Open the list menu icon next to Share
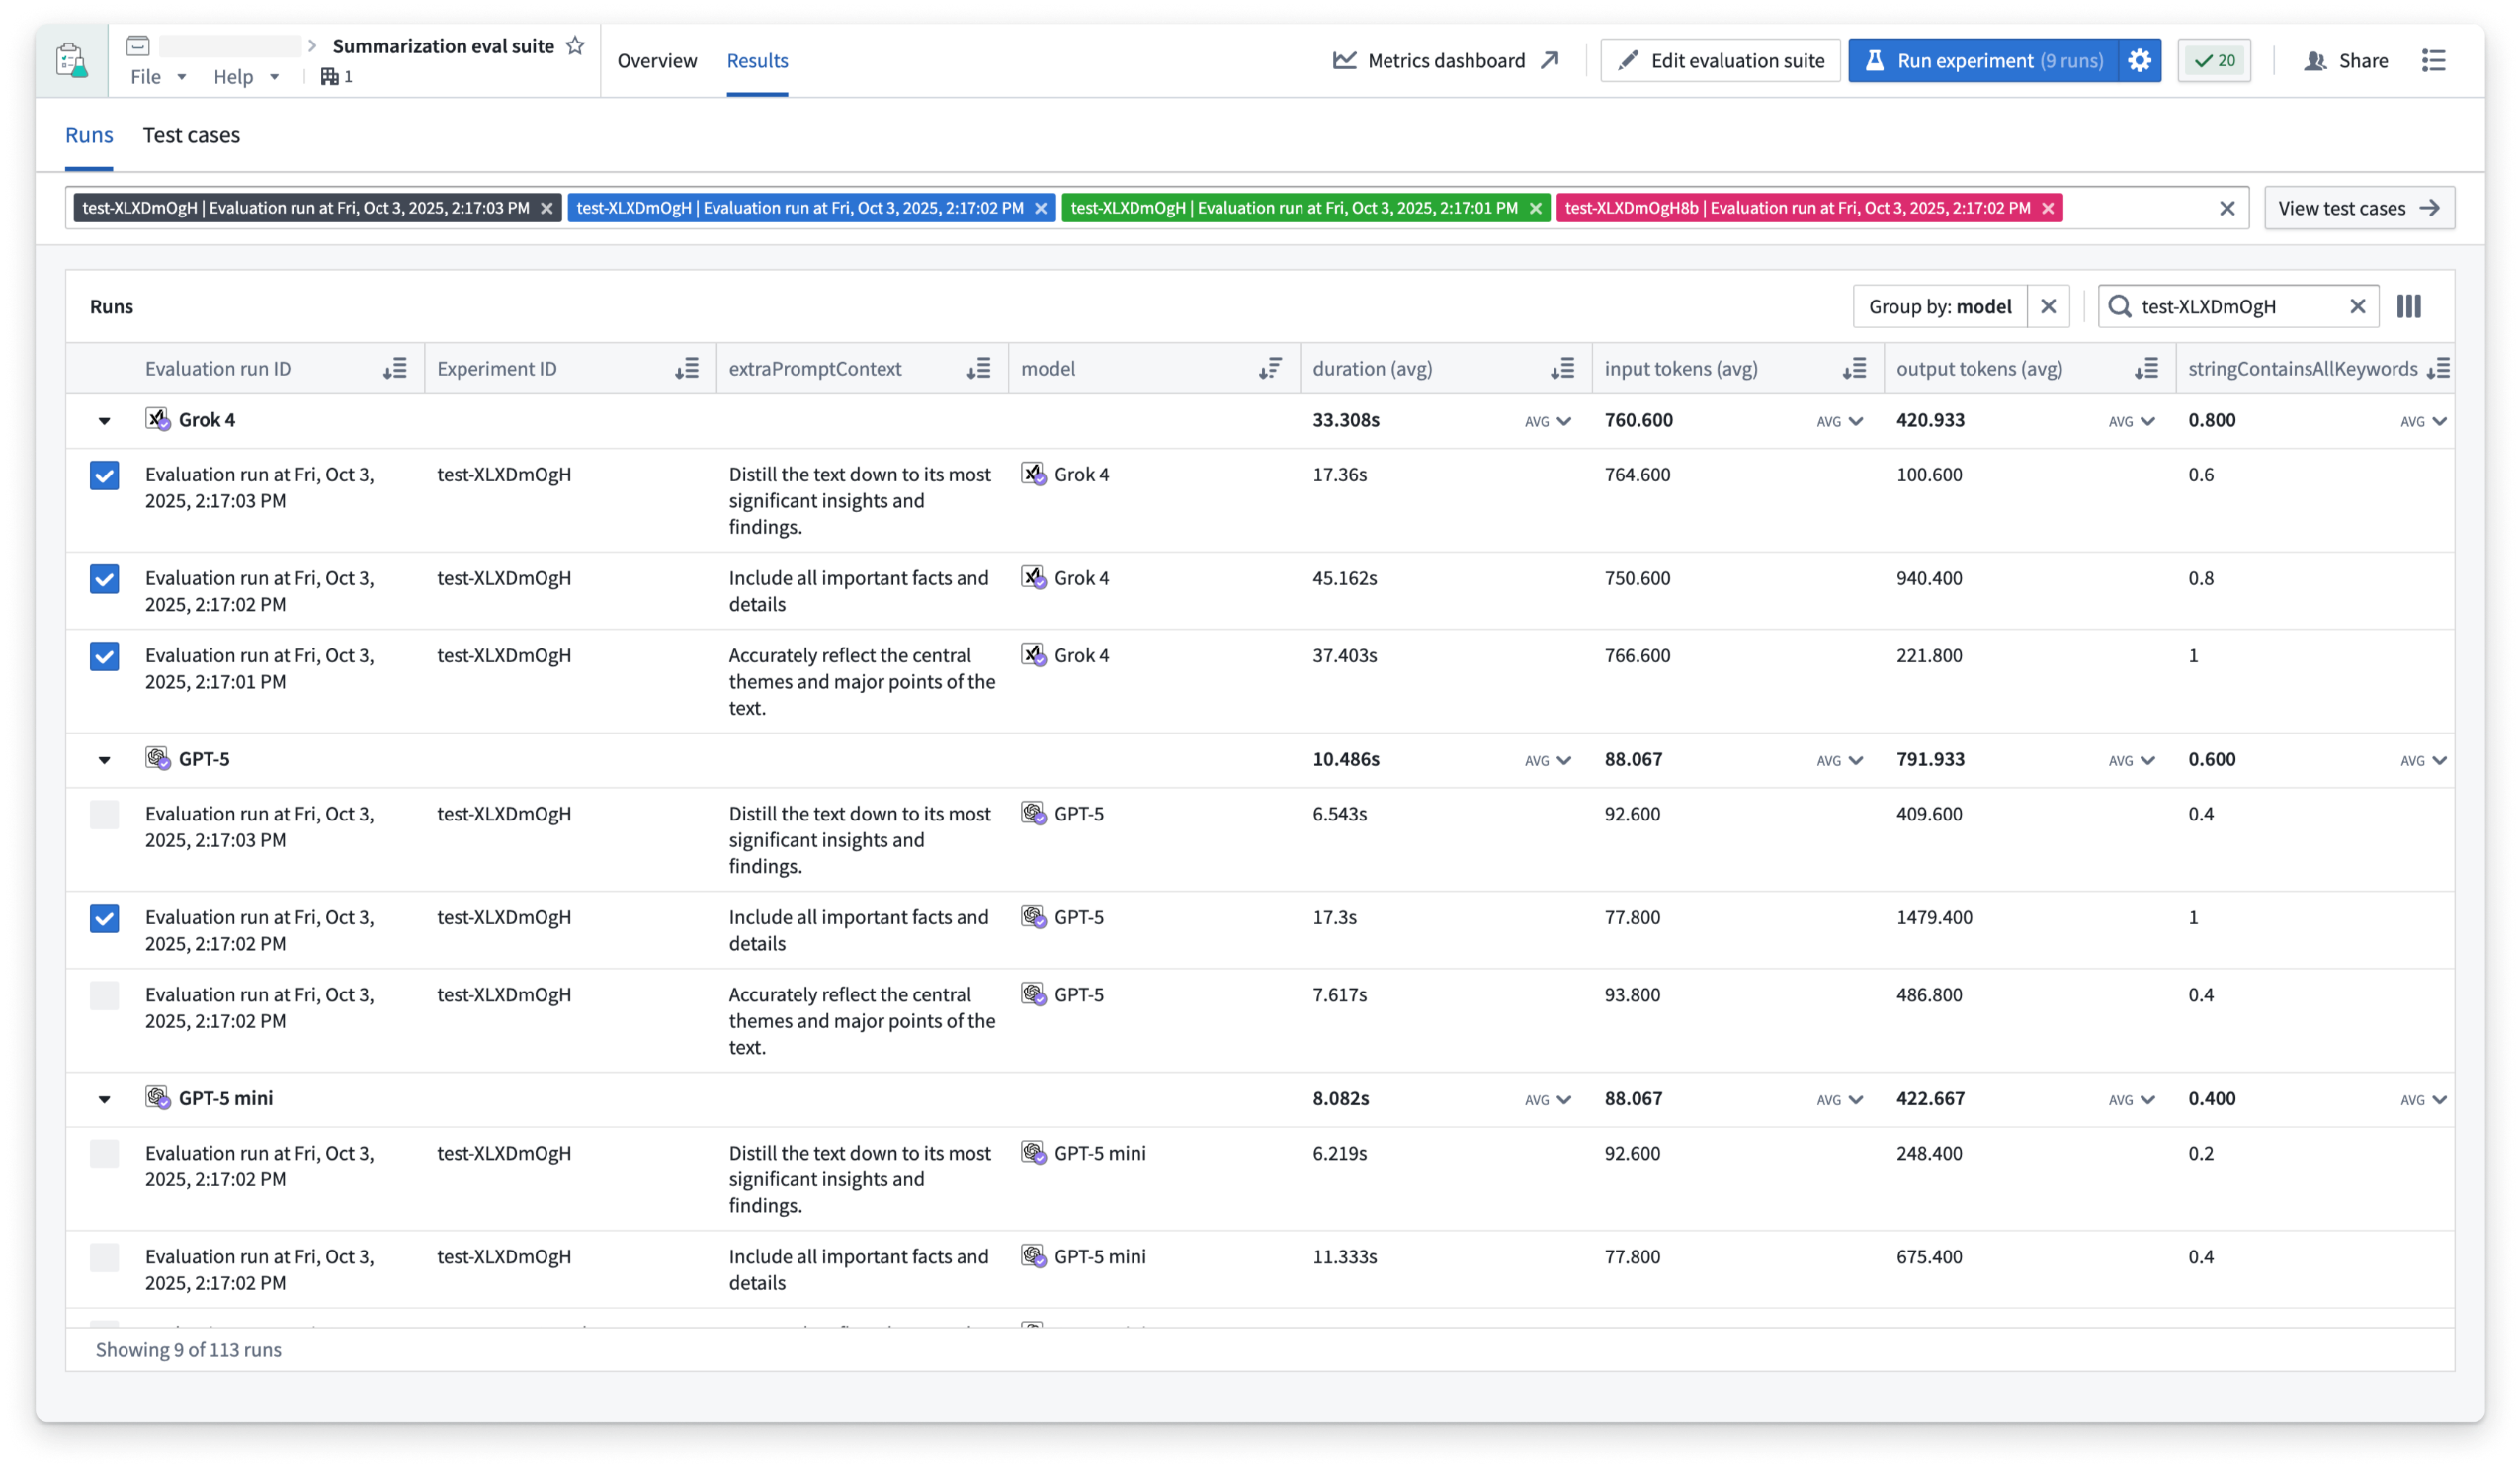Image resolution: width=2520 pixels, height=1468 pixels. pyautogui.click(x=2433, y=61)
